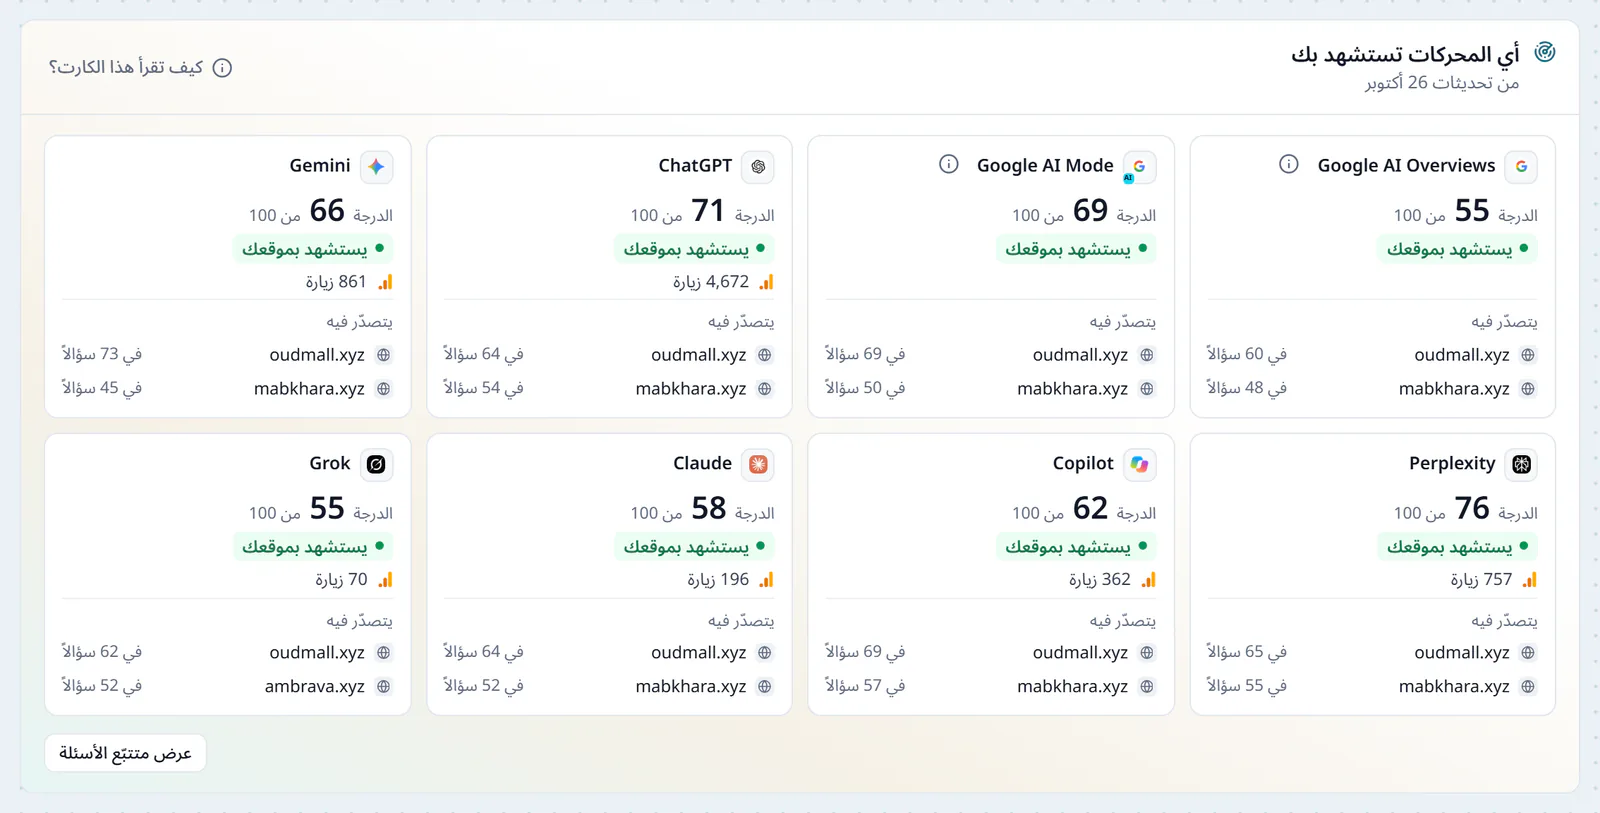Screen dimensions: 1600x813
Task: Click the 70 زيارة visits in Grok card
Action: (x=341, y=580)
